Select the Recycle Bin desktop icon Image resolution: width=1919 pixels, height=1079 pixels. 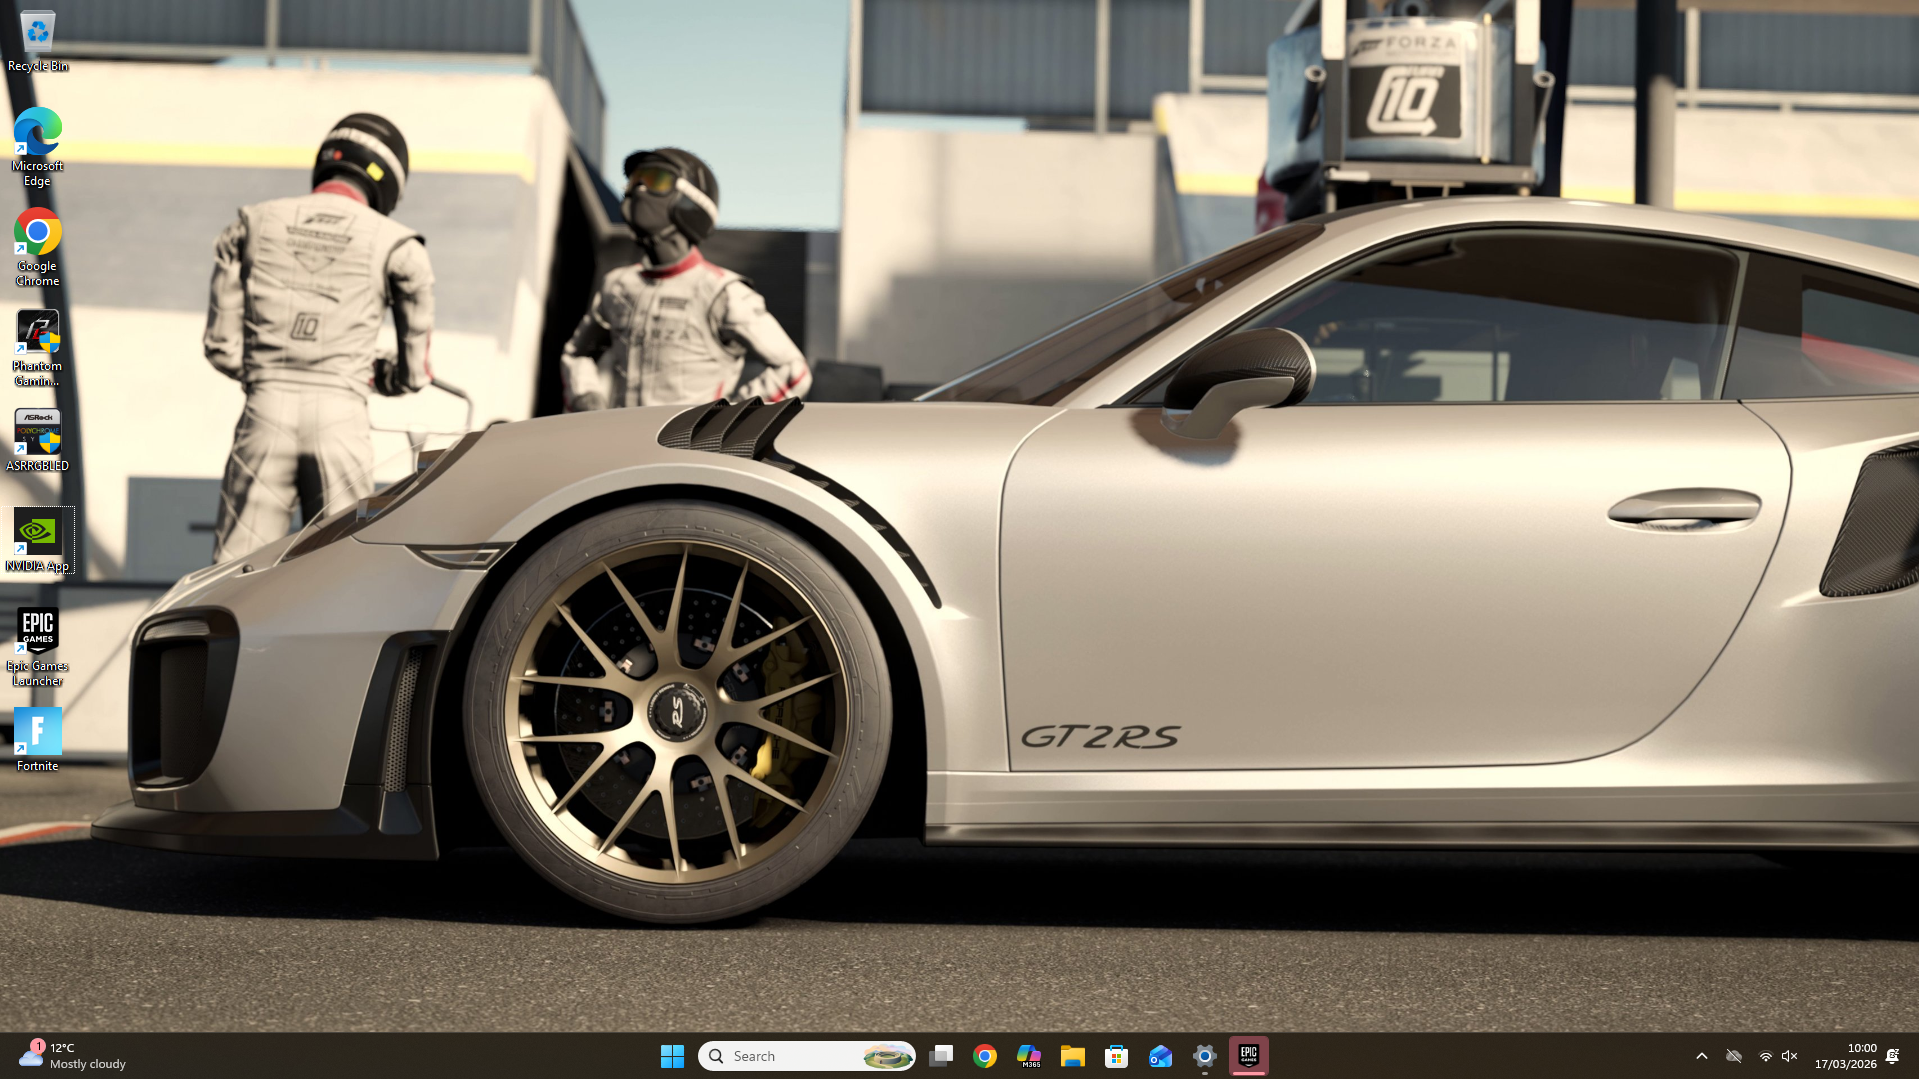pyautogui.click(x=37, y=42)
